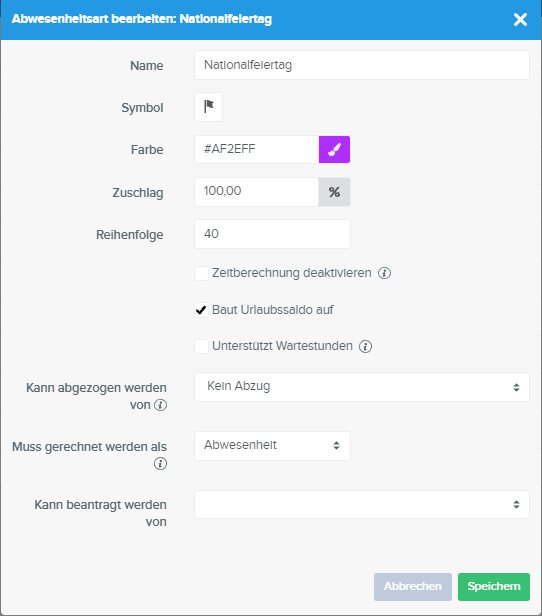The height and width of the screenshot is (616, 542).
Task: Show info for Muss gerechnet werden als
Action: [160, 464]
